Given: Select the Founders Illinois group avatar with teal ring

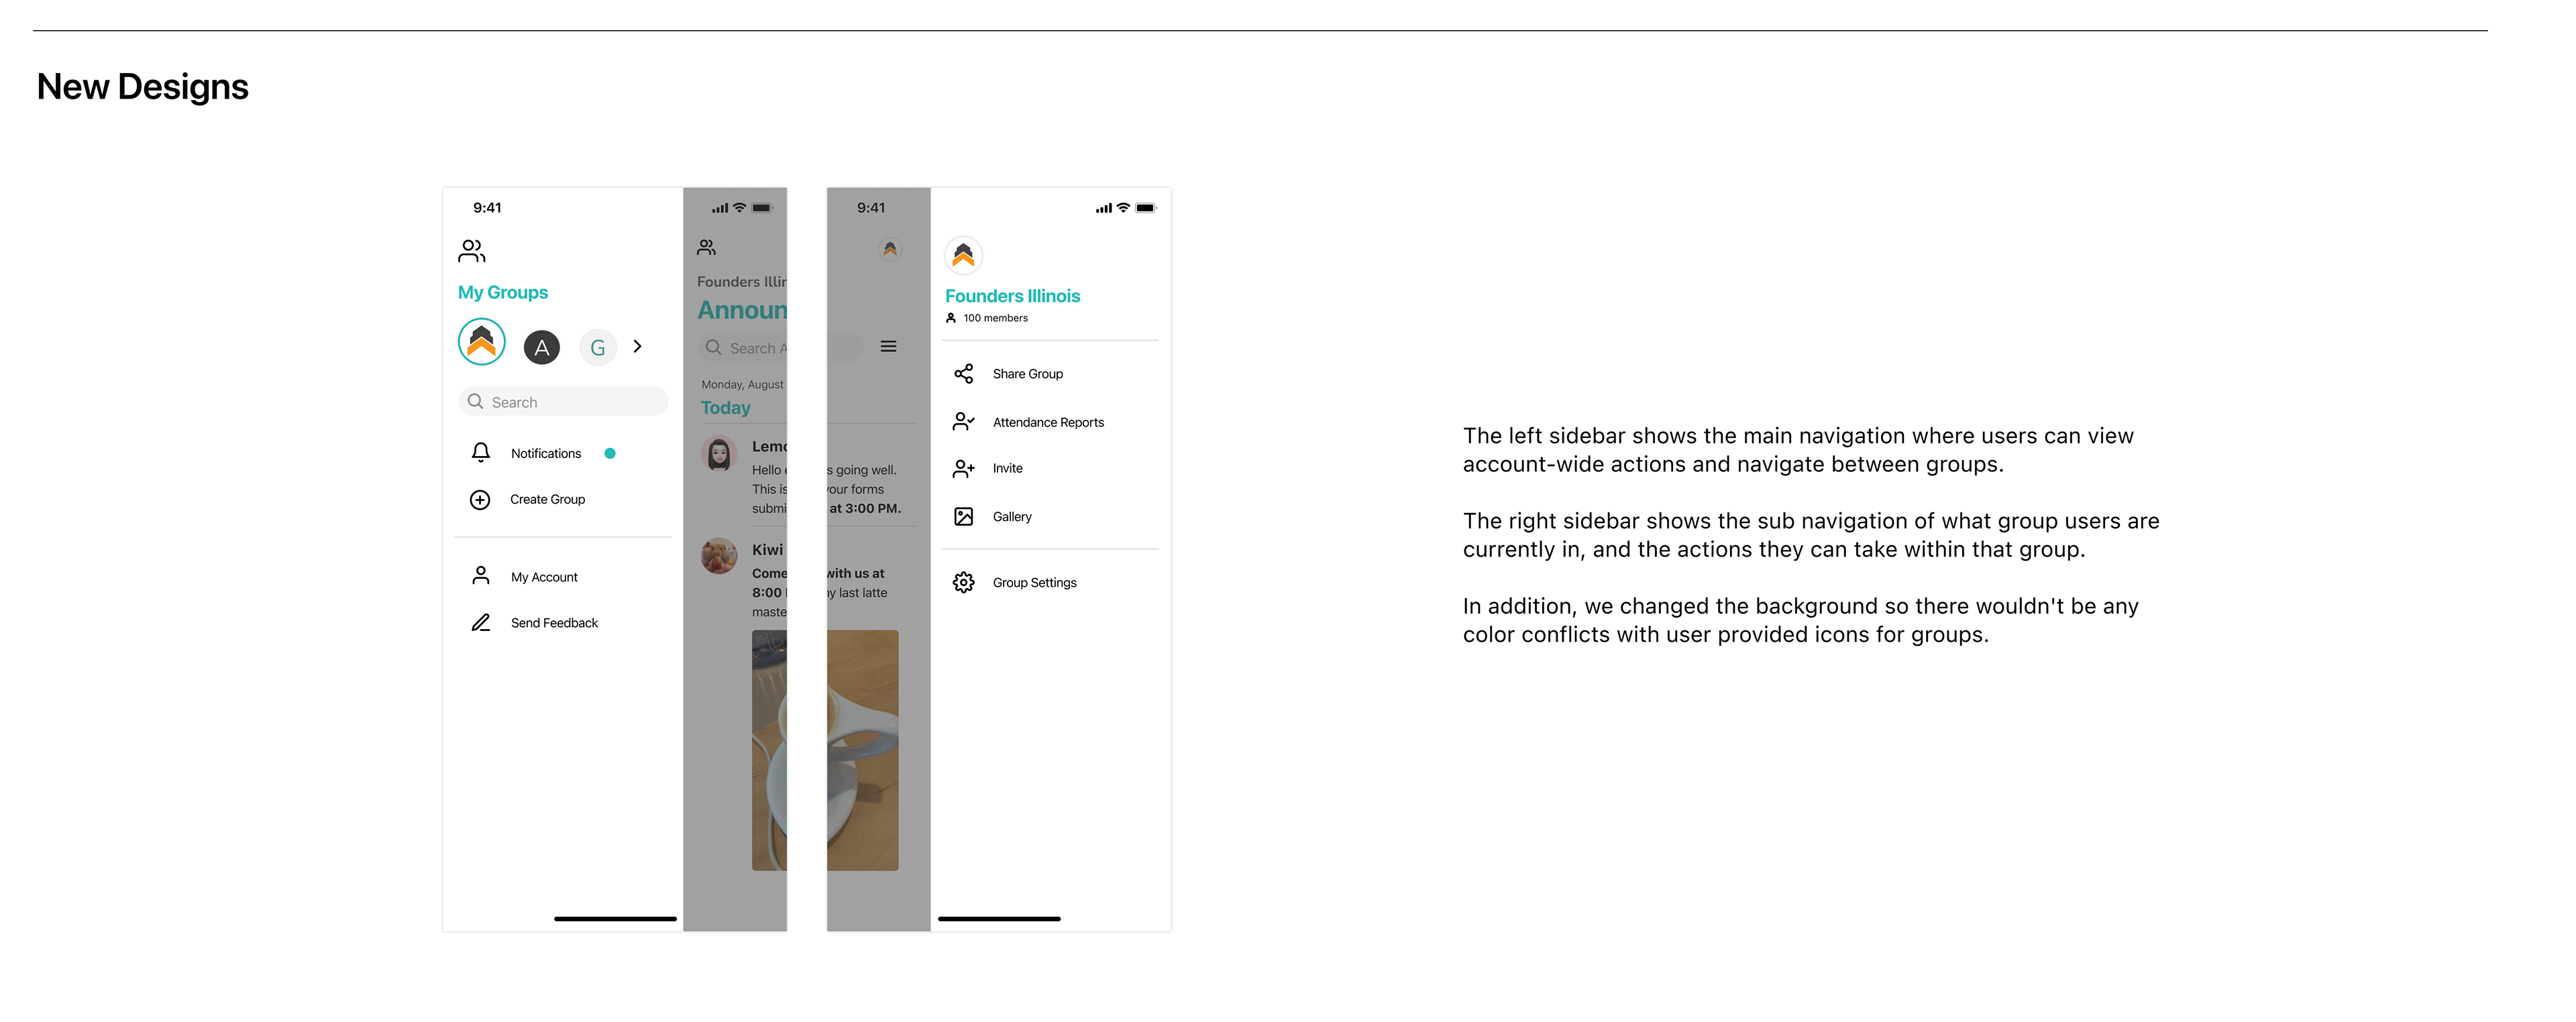Looking at the screenshot, I should [482, 343].
